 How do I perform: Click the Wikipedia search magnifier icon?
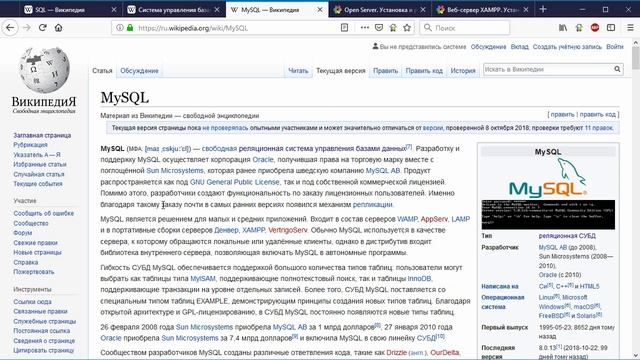point(617,69)
